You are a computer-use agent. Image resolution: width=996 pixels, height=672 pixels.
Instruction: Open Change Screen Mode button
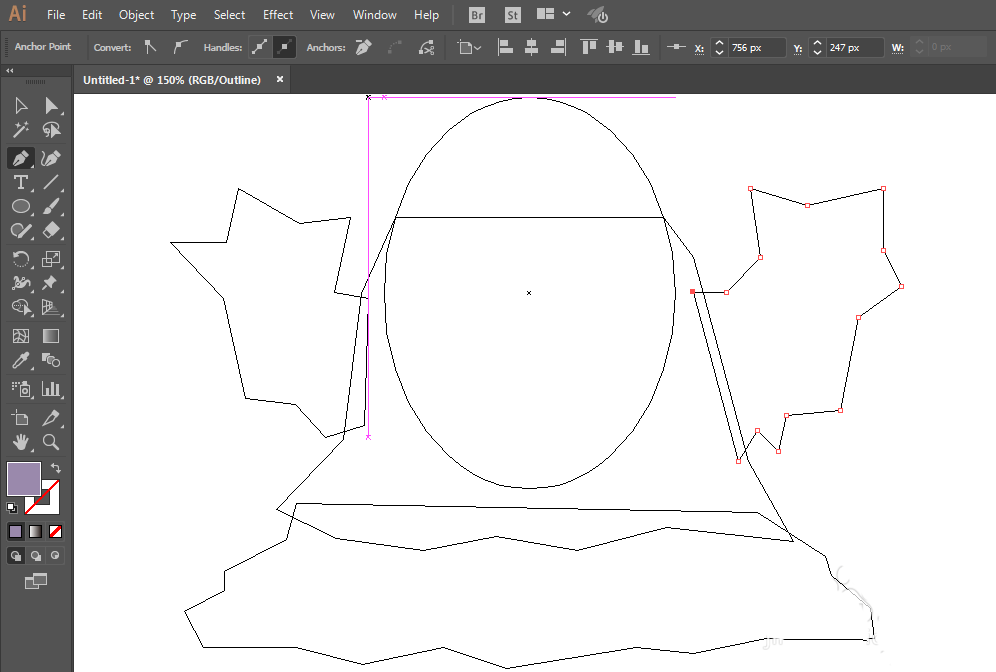[36, 581]
